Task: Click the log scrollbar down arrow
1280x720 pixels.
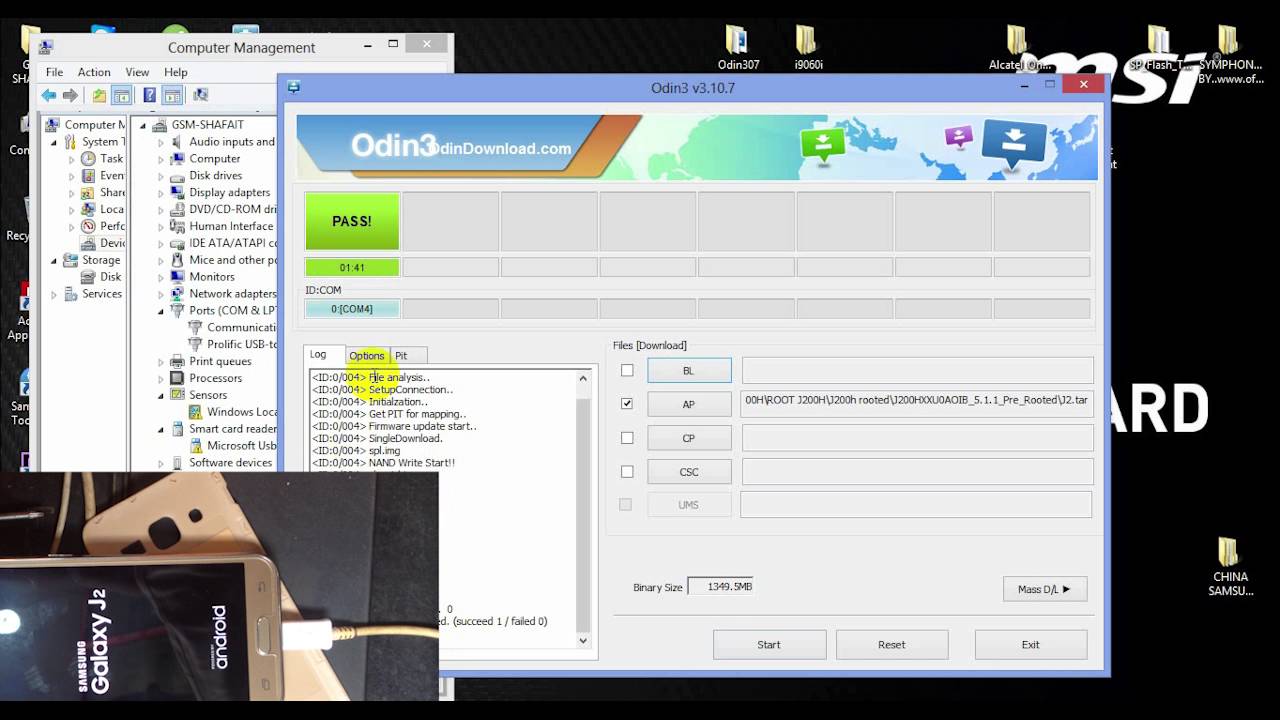Action: click(x=584, y=641)
